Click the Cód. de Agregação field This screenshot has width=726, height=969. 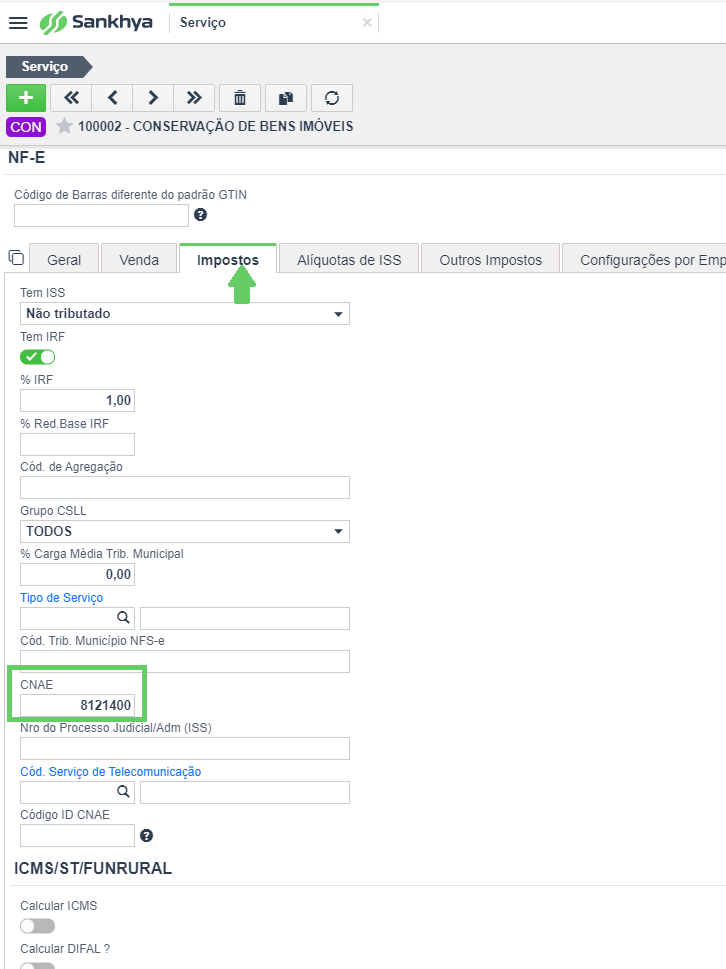185,488
